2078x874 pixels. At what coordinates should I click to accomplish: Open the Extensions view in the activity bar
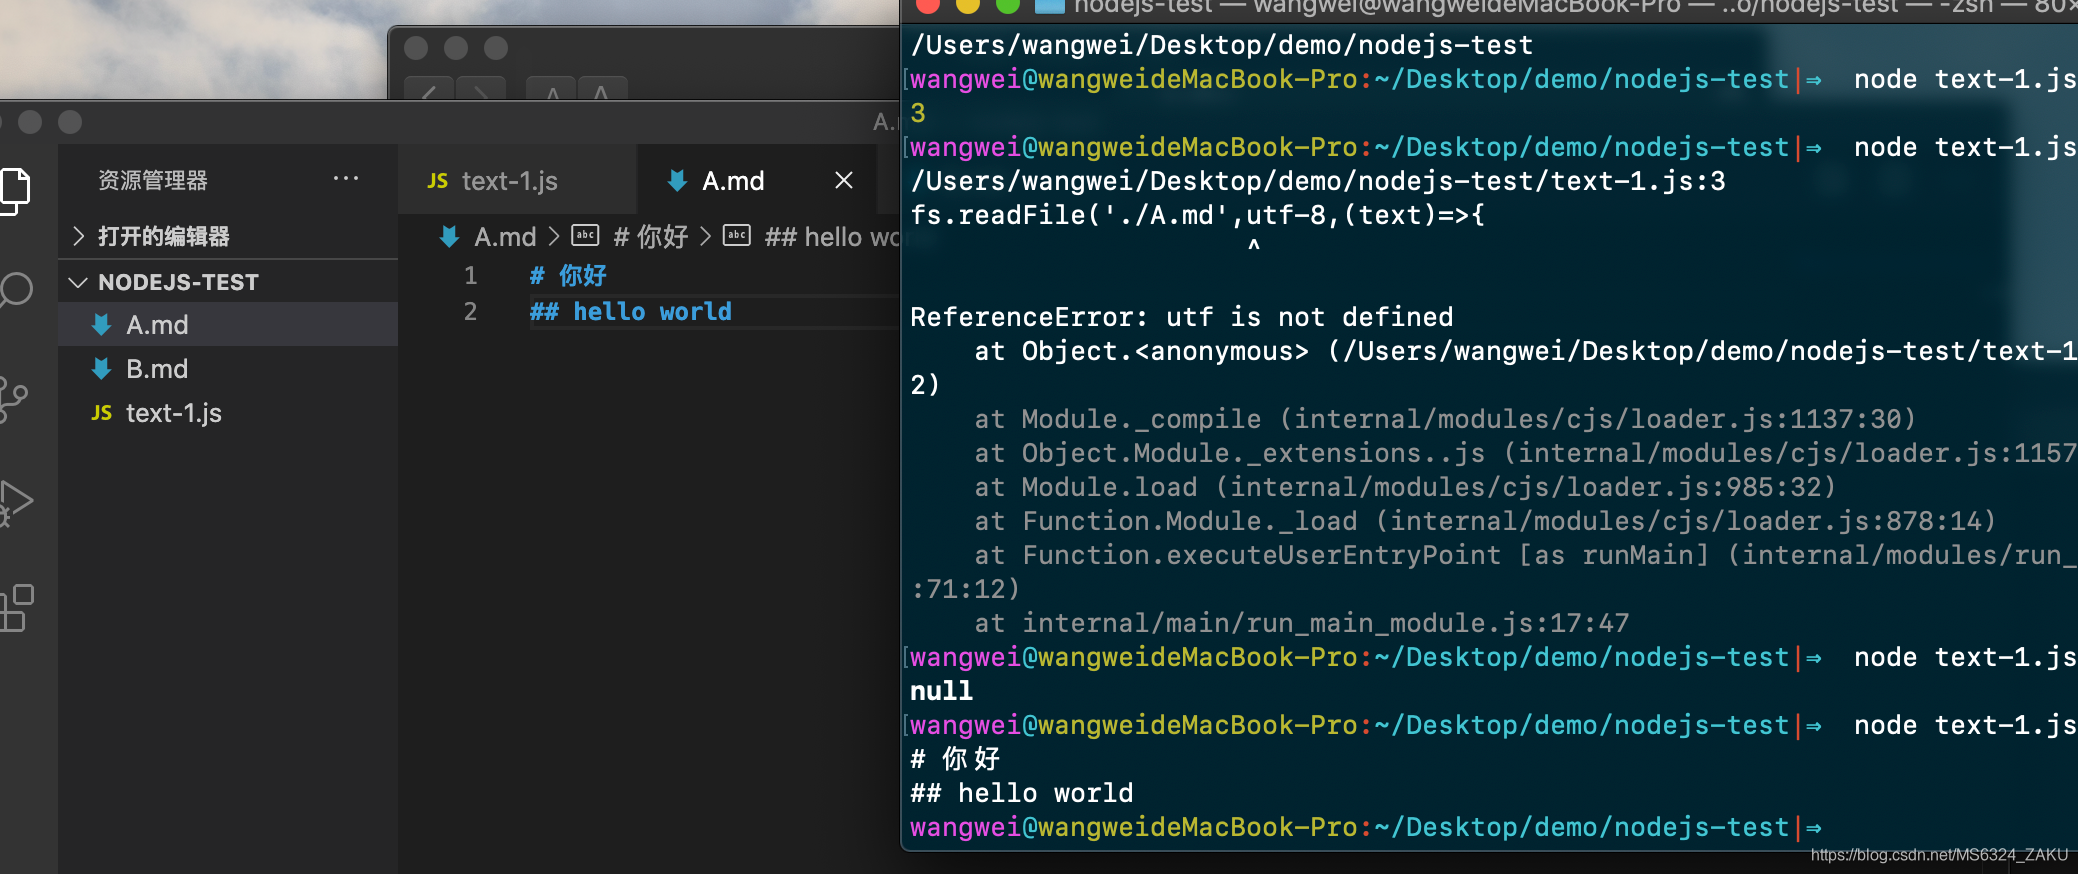16,608
